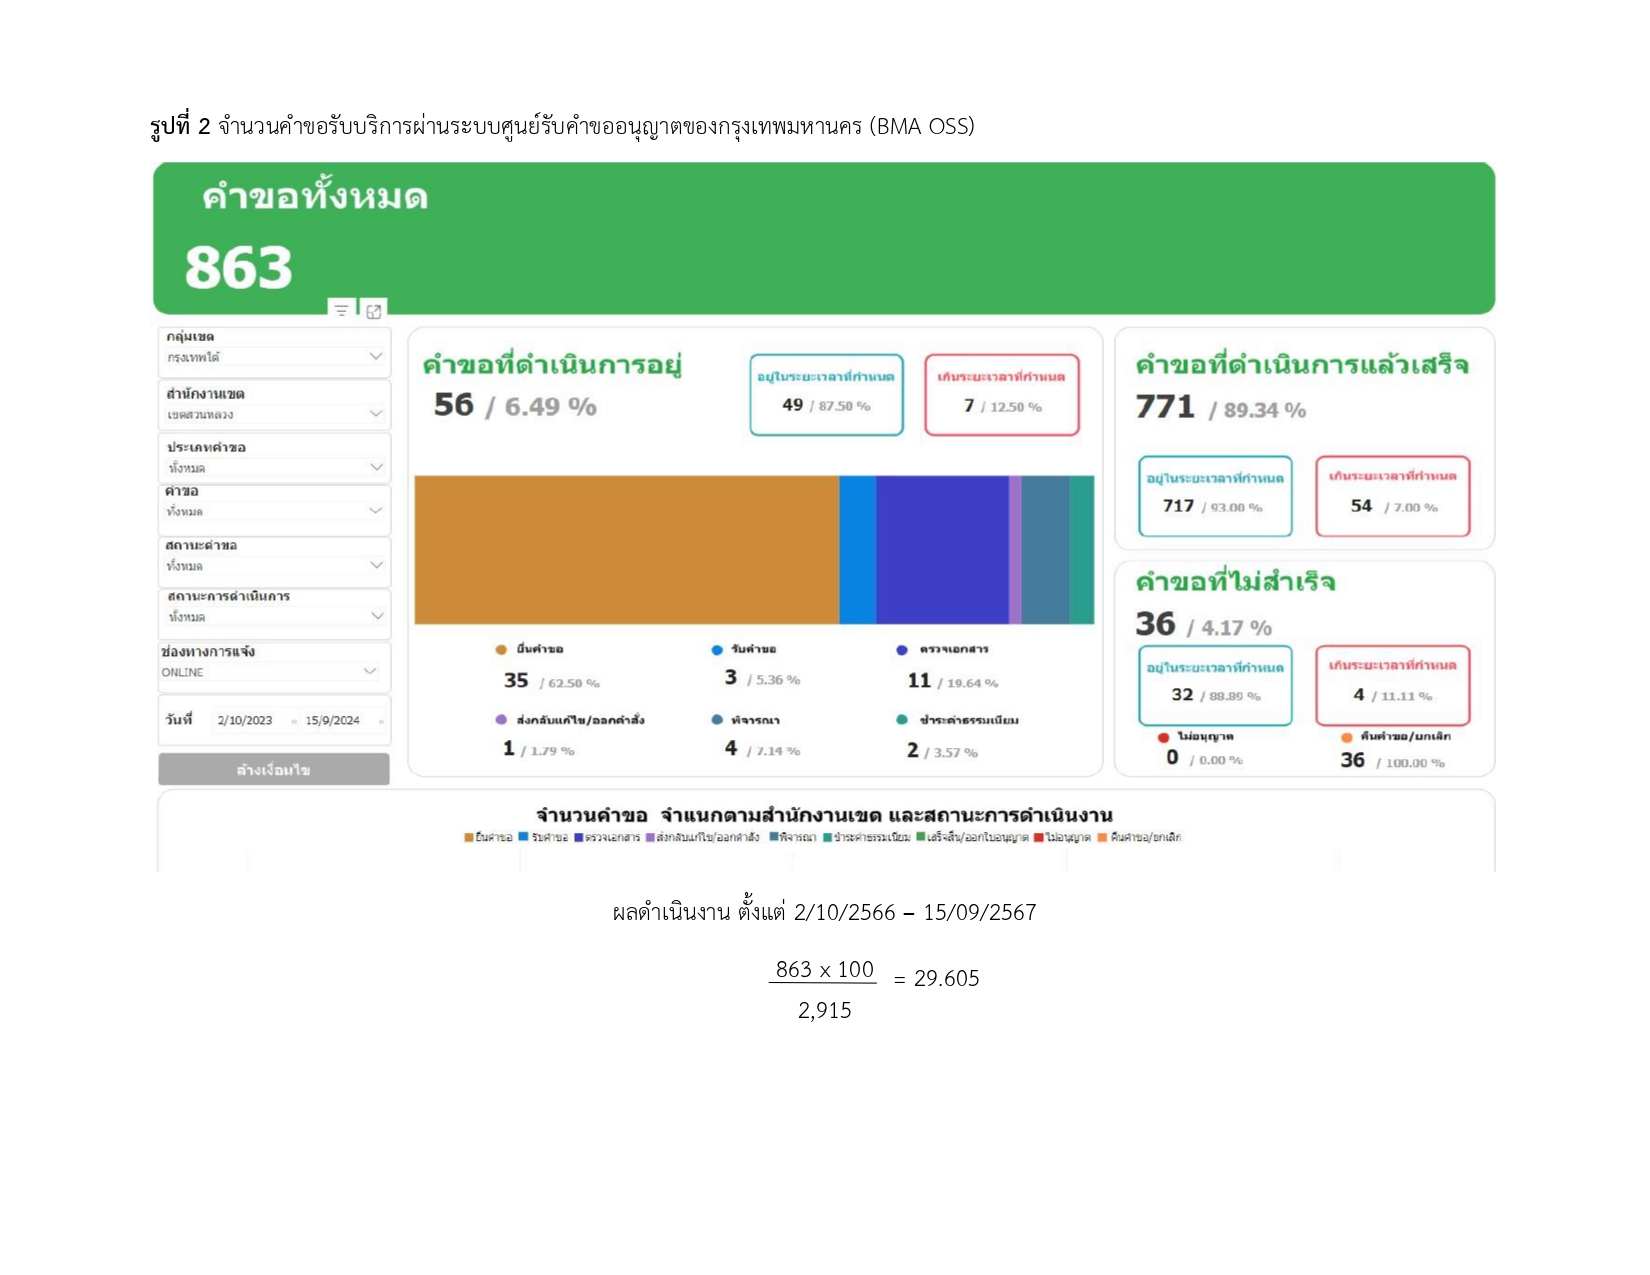Click the teal ชำระค่าธรรมเนียม legend dot
This screenshot has height=1275, width=1650.
[x=902, y=720]
